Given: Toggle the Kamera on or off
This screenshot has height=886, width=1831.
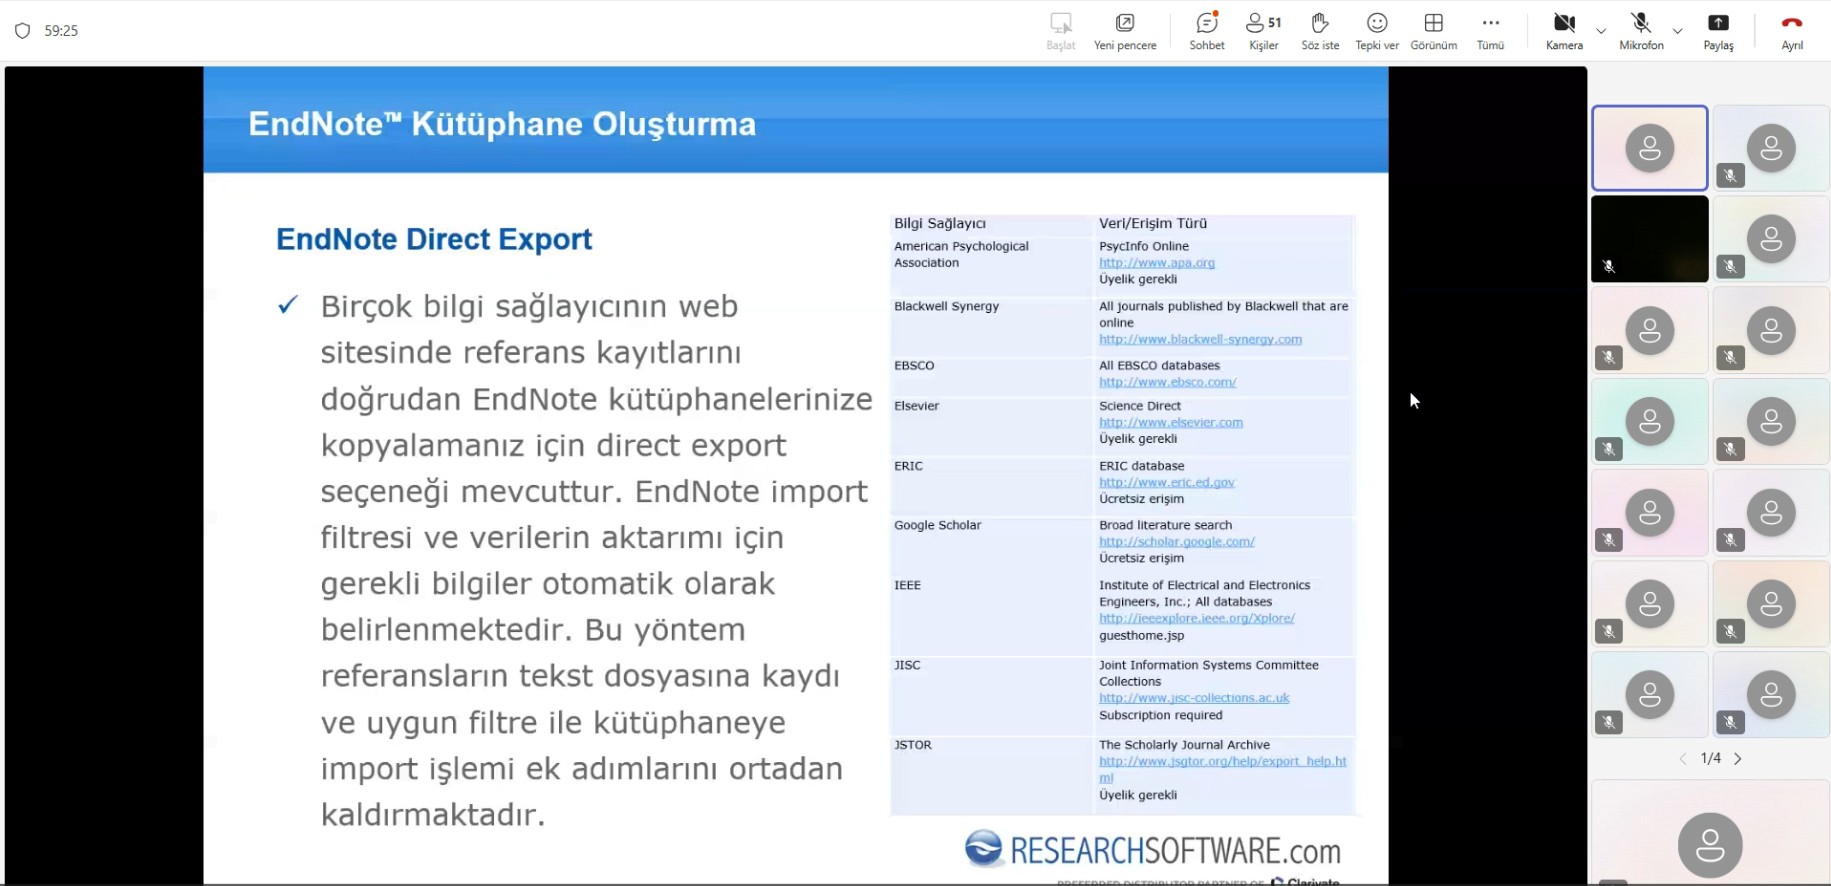Looking at the screenshot, I should [1564, 31].
